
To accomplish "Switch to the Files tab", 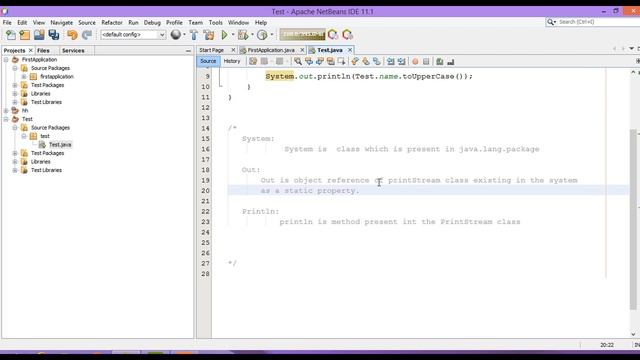I will click(x=43, y=51).
